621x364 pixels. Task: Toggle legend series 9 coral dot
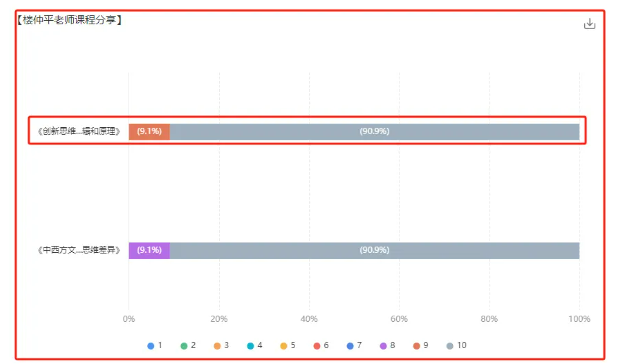pos(417,346)
